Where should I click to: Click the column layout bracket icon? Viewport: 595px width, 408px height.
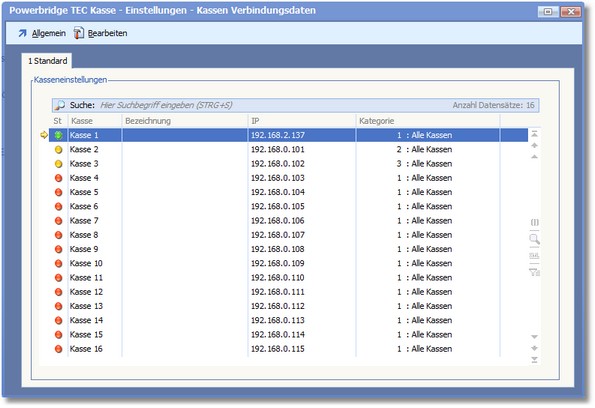(534, 222)
